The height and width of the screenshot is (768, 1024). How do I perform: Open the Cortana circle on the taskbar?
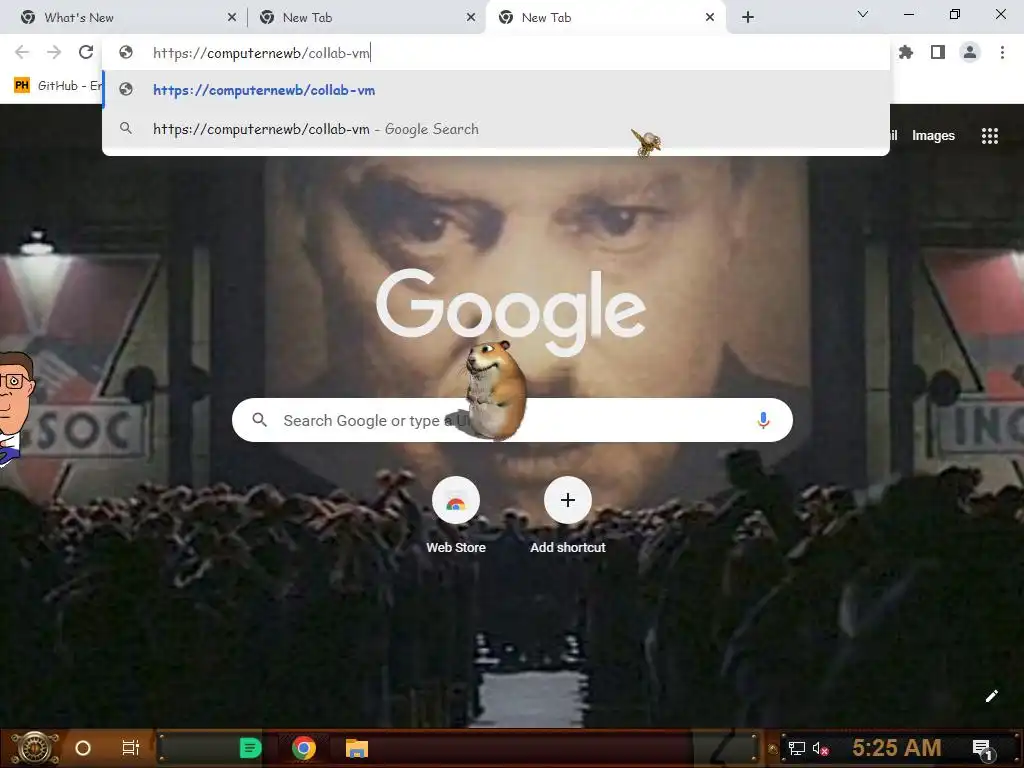click(83, 748)
